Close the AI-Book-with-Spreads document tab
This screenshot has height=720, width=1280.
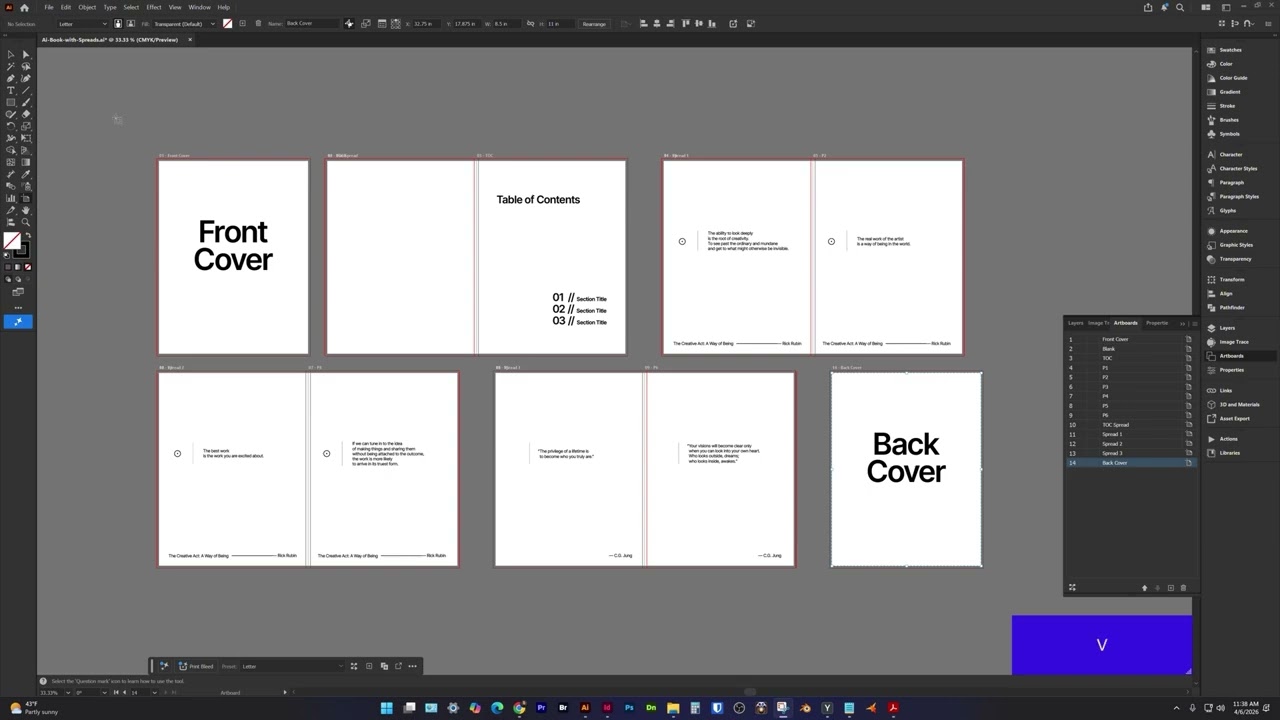coord(189,40)
